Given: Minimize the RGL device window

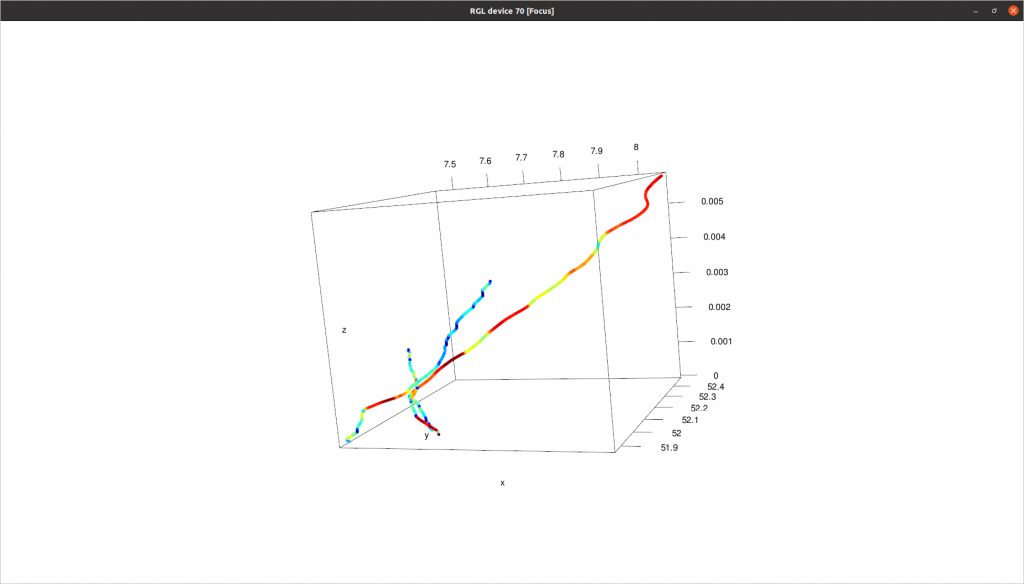Looking at the screenshot, I should click(x=974, y=10).
